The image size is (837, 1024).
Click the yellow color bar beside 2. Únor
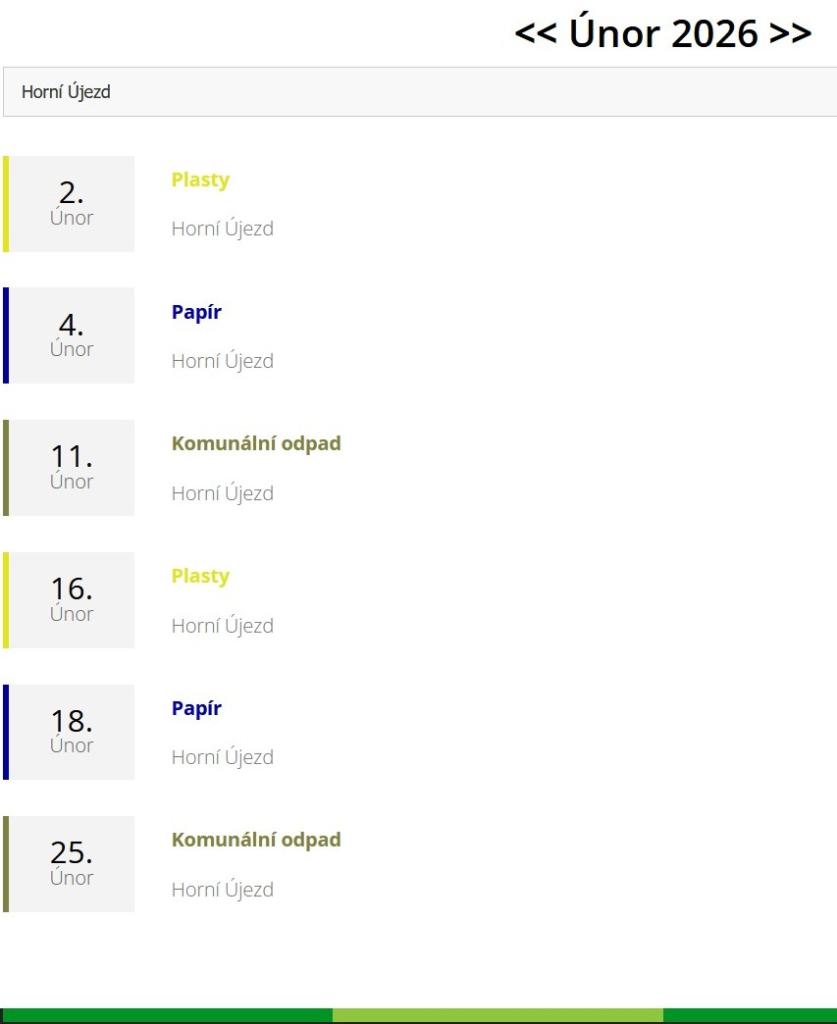click(6, 204)
